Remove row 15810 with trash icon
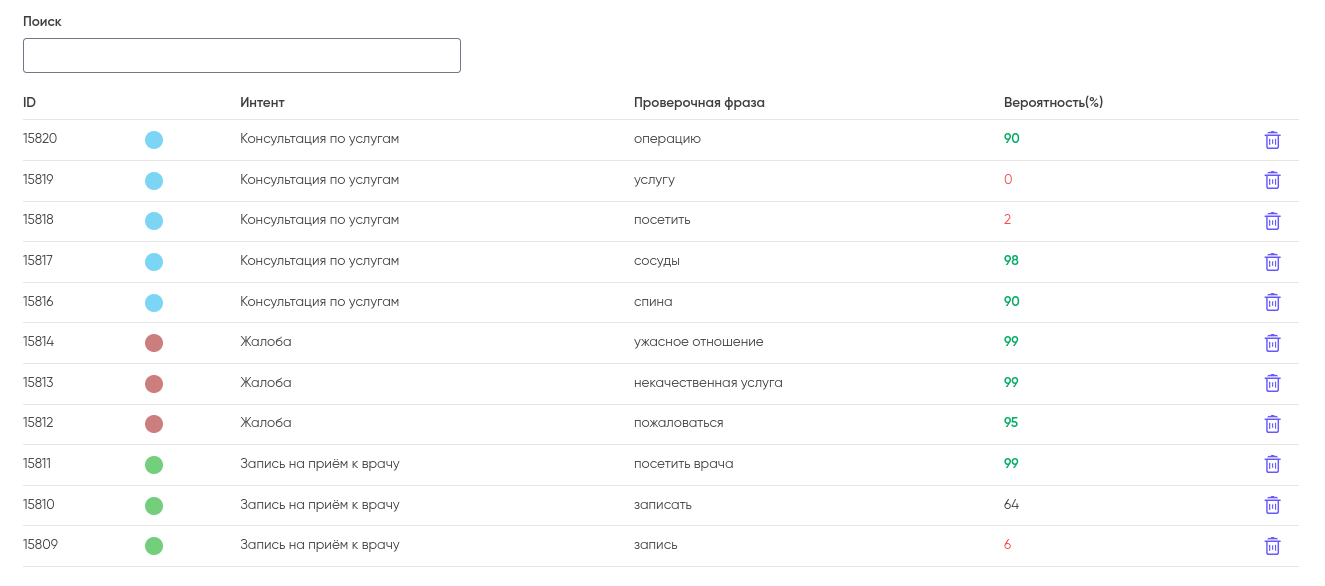 (x=1272, y=505)
